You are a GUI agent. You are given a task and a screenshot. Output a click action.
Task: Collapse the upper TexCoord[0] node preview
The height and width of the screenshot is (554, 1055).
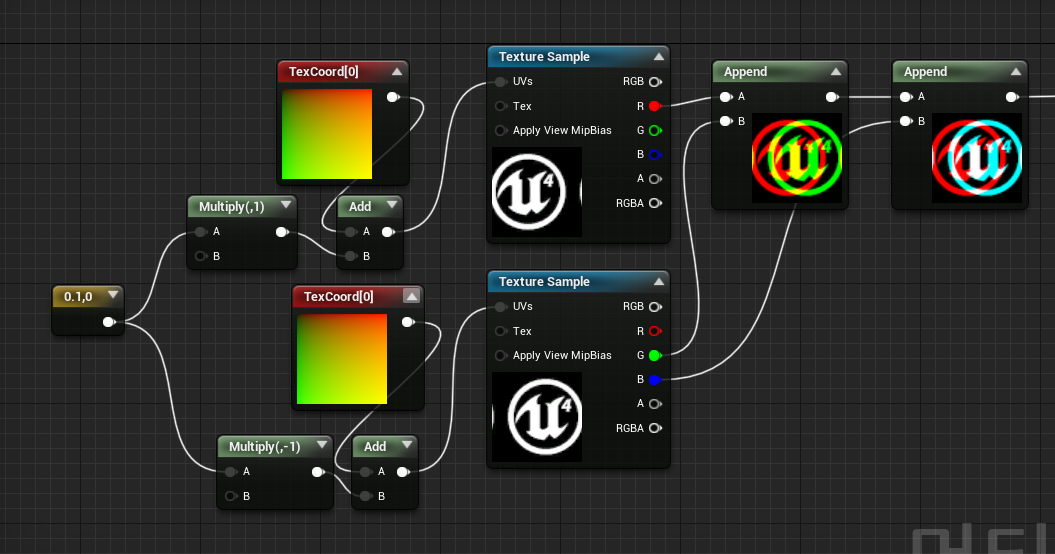pyautogui.click(x=397, y=71)
